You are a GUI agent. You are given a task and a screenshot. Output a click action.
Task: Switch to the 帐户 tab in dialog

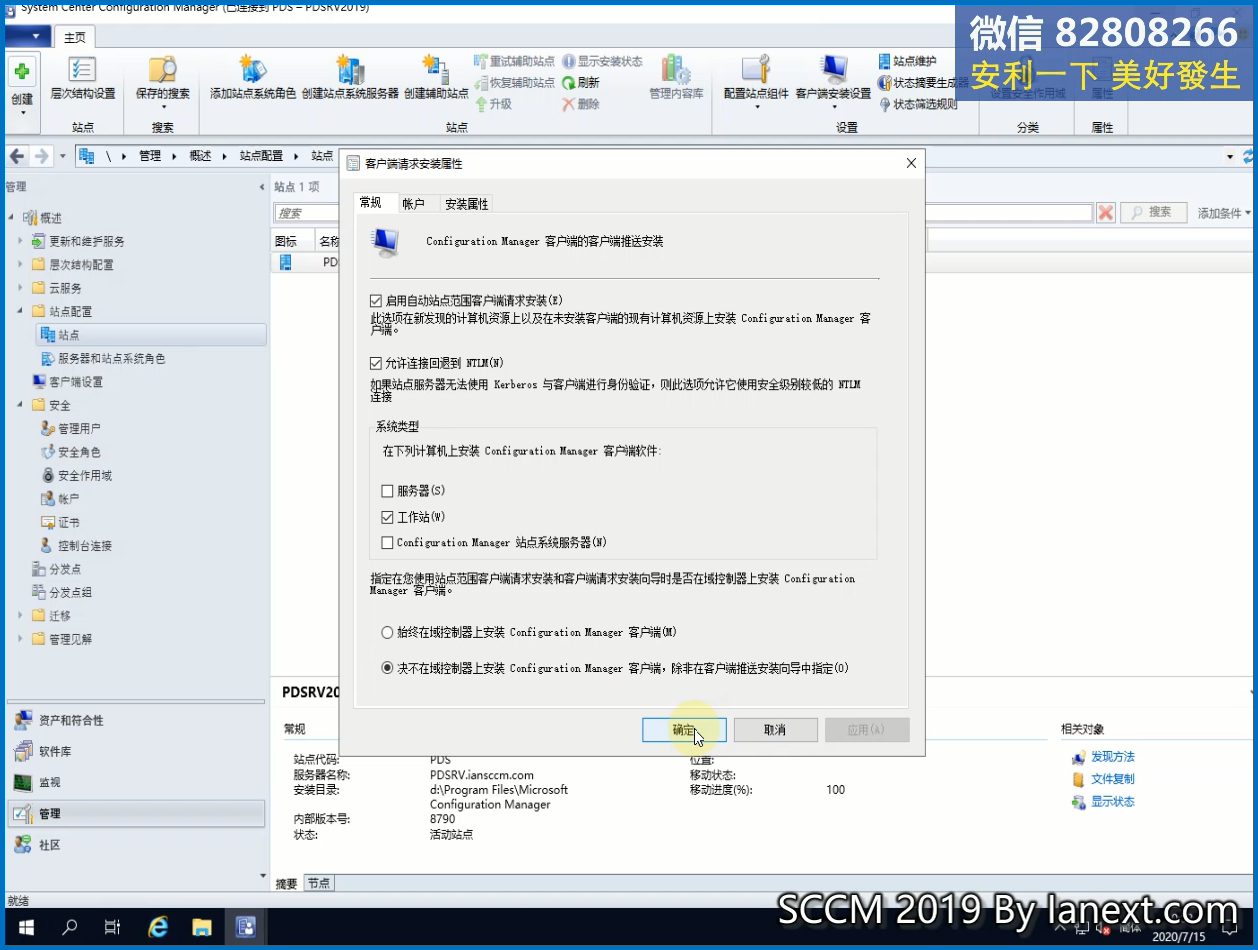[413, 204]
